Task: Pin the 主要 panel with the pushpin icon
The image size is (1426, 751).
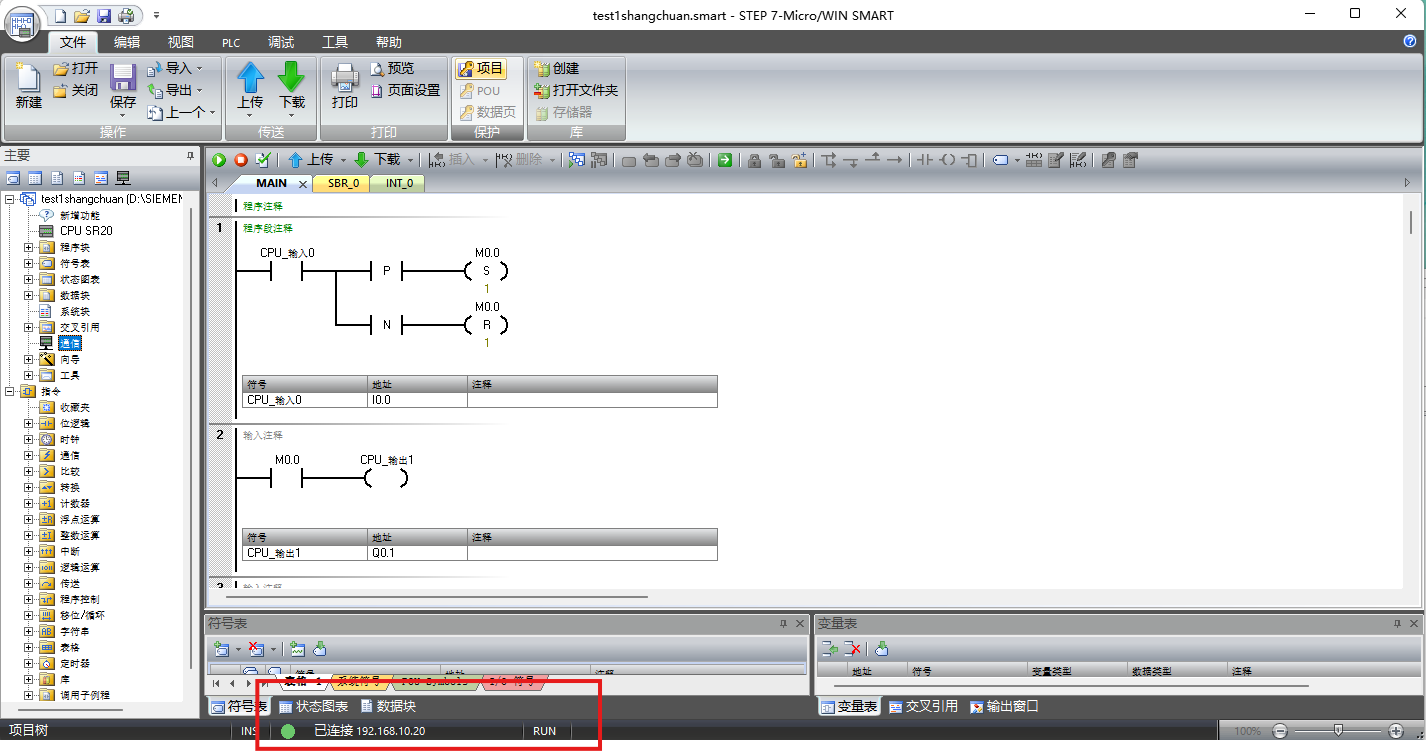Action: point(190,155)
